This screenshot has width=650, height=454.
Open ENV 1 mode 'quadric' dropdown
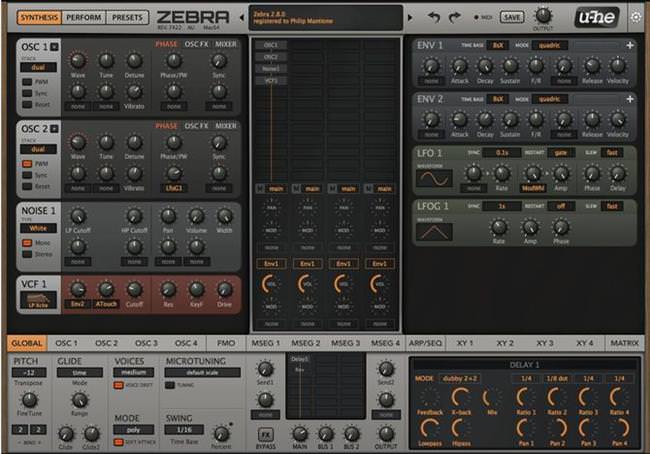[x=550, y=45]
